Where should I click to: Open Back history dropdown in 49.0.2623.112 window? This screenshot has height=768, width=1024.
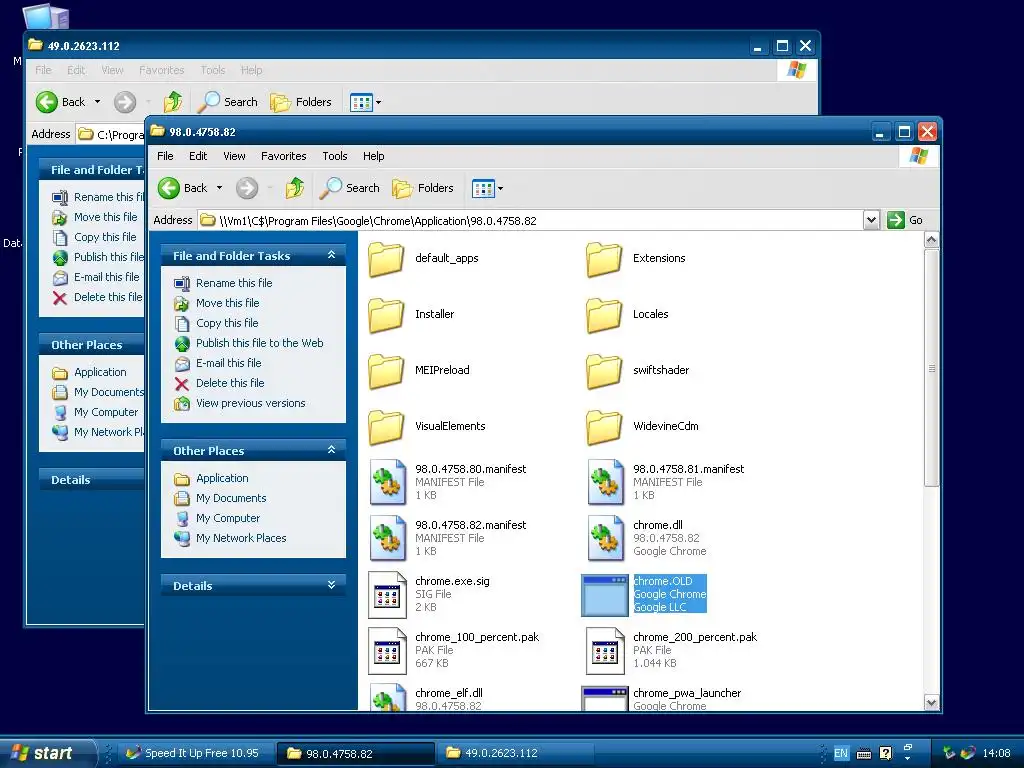click(x=97, y=102)
